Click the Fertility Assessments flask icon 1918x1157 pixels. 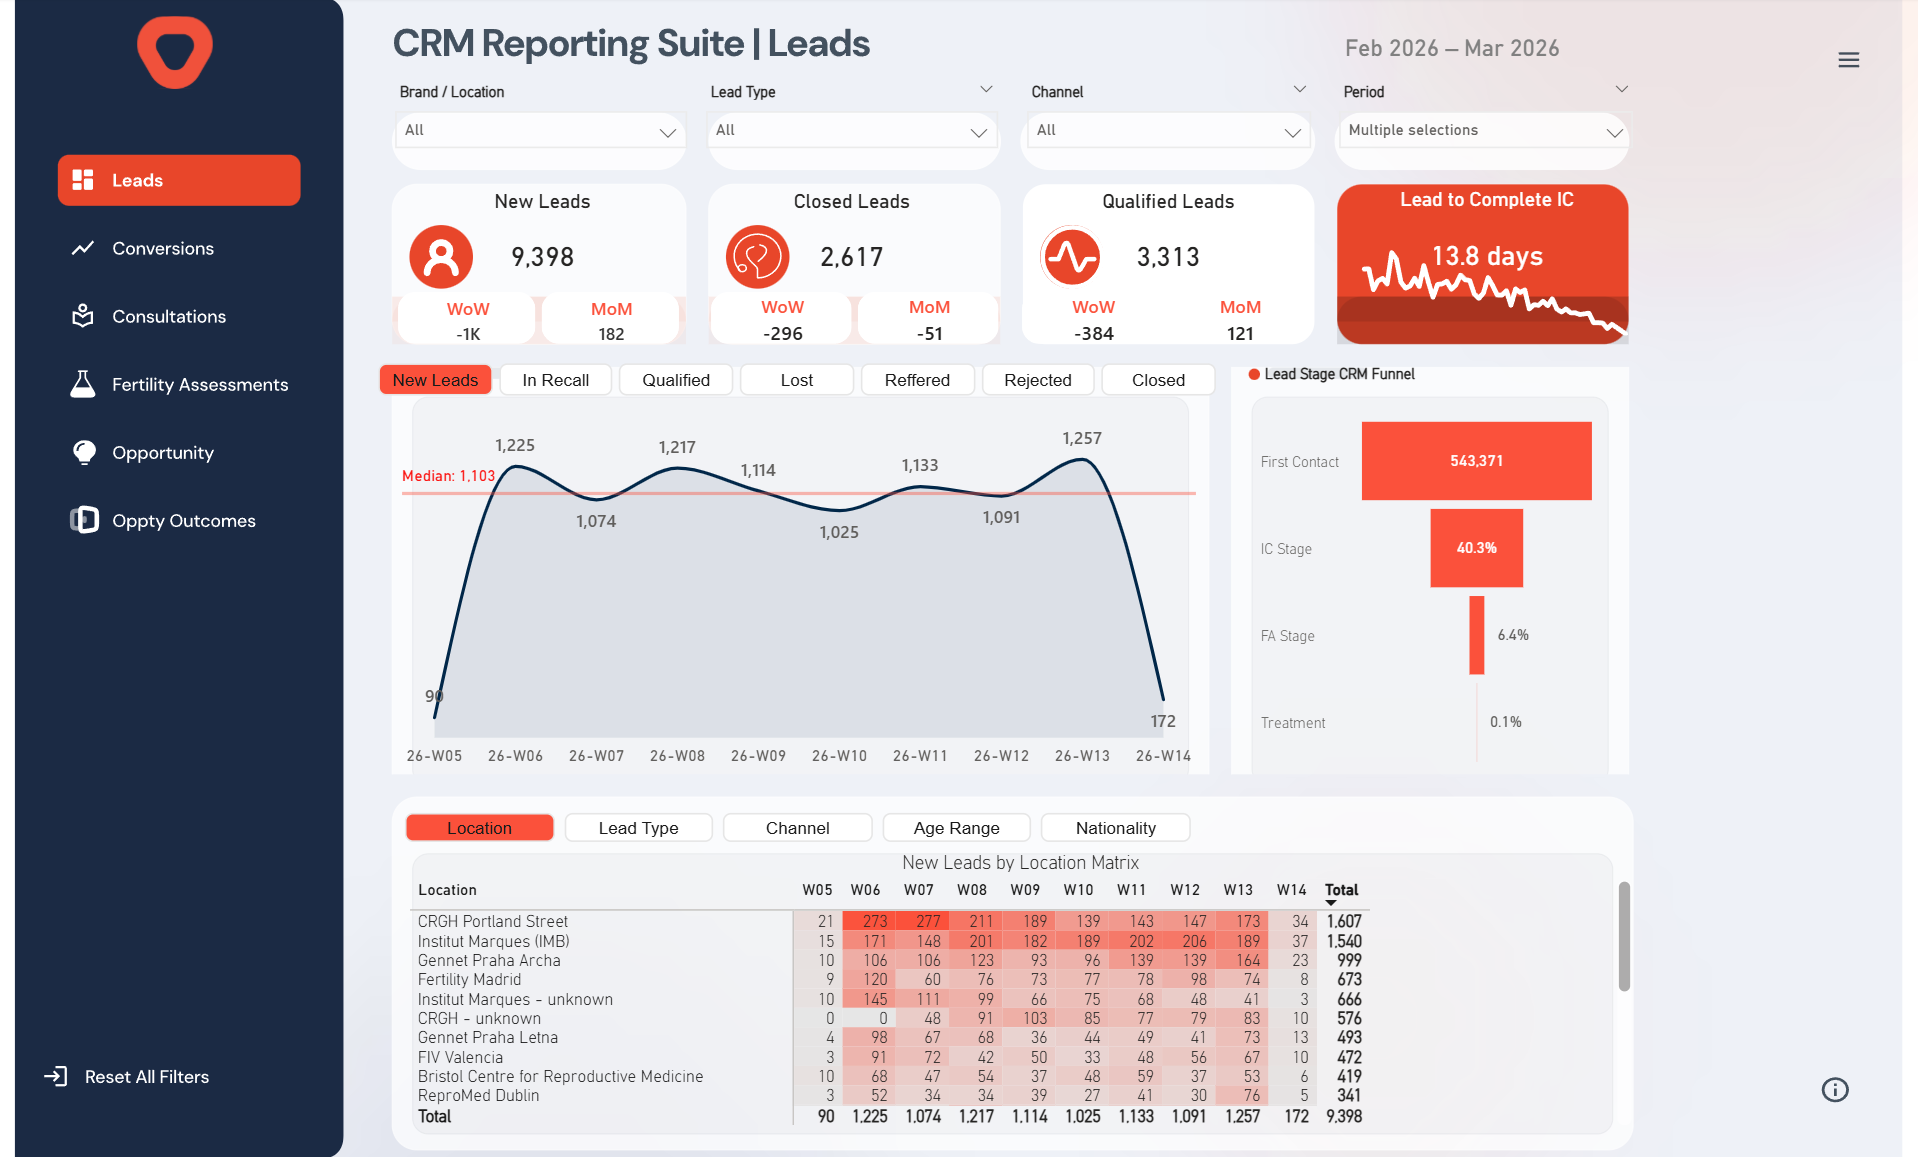tap(83, 384)
